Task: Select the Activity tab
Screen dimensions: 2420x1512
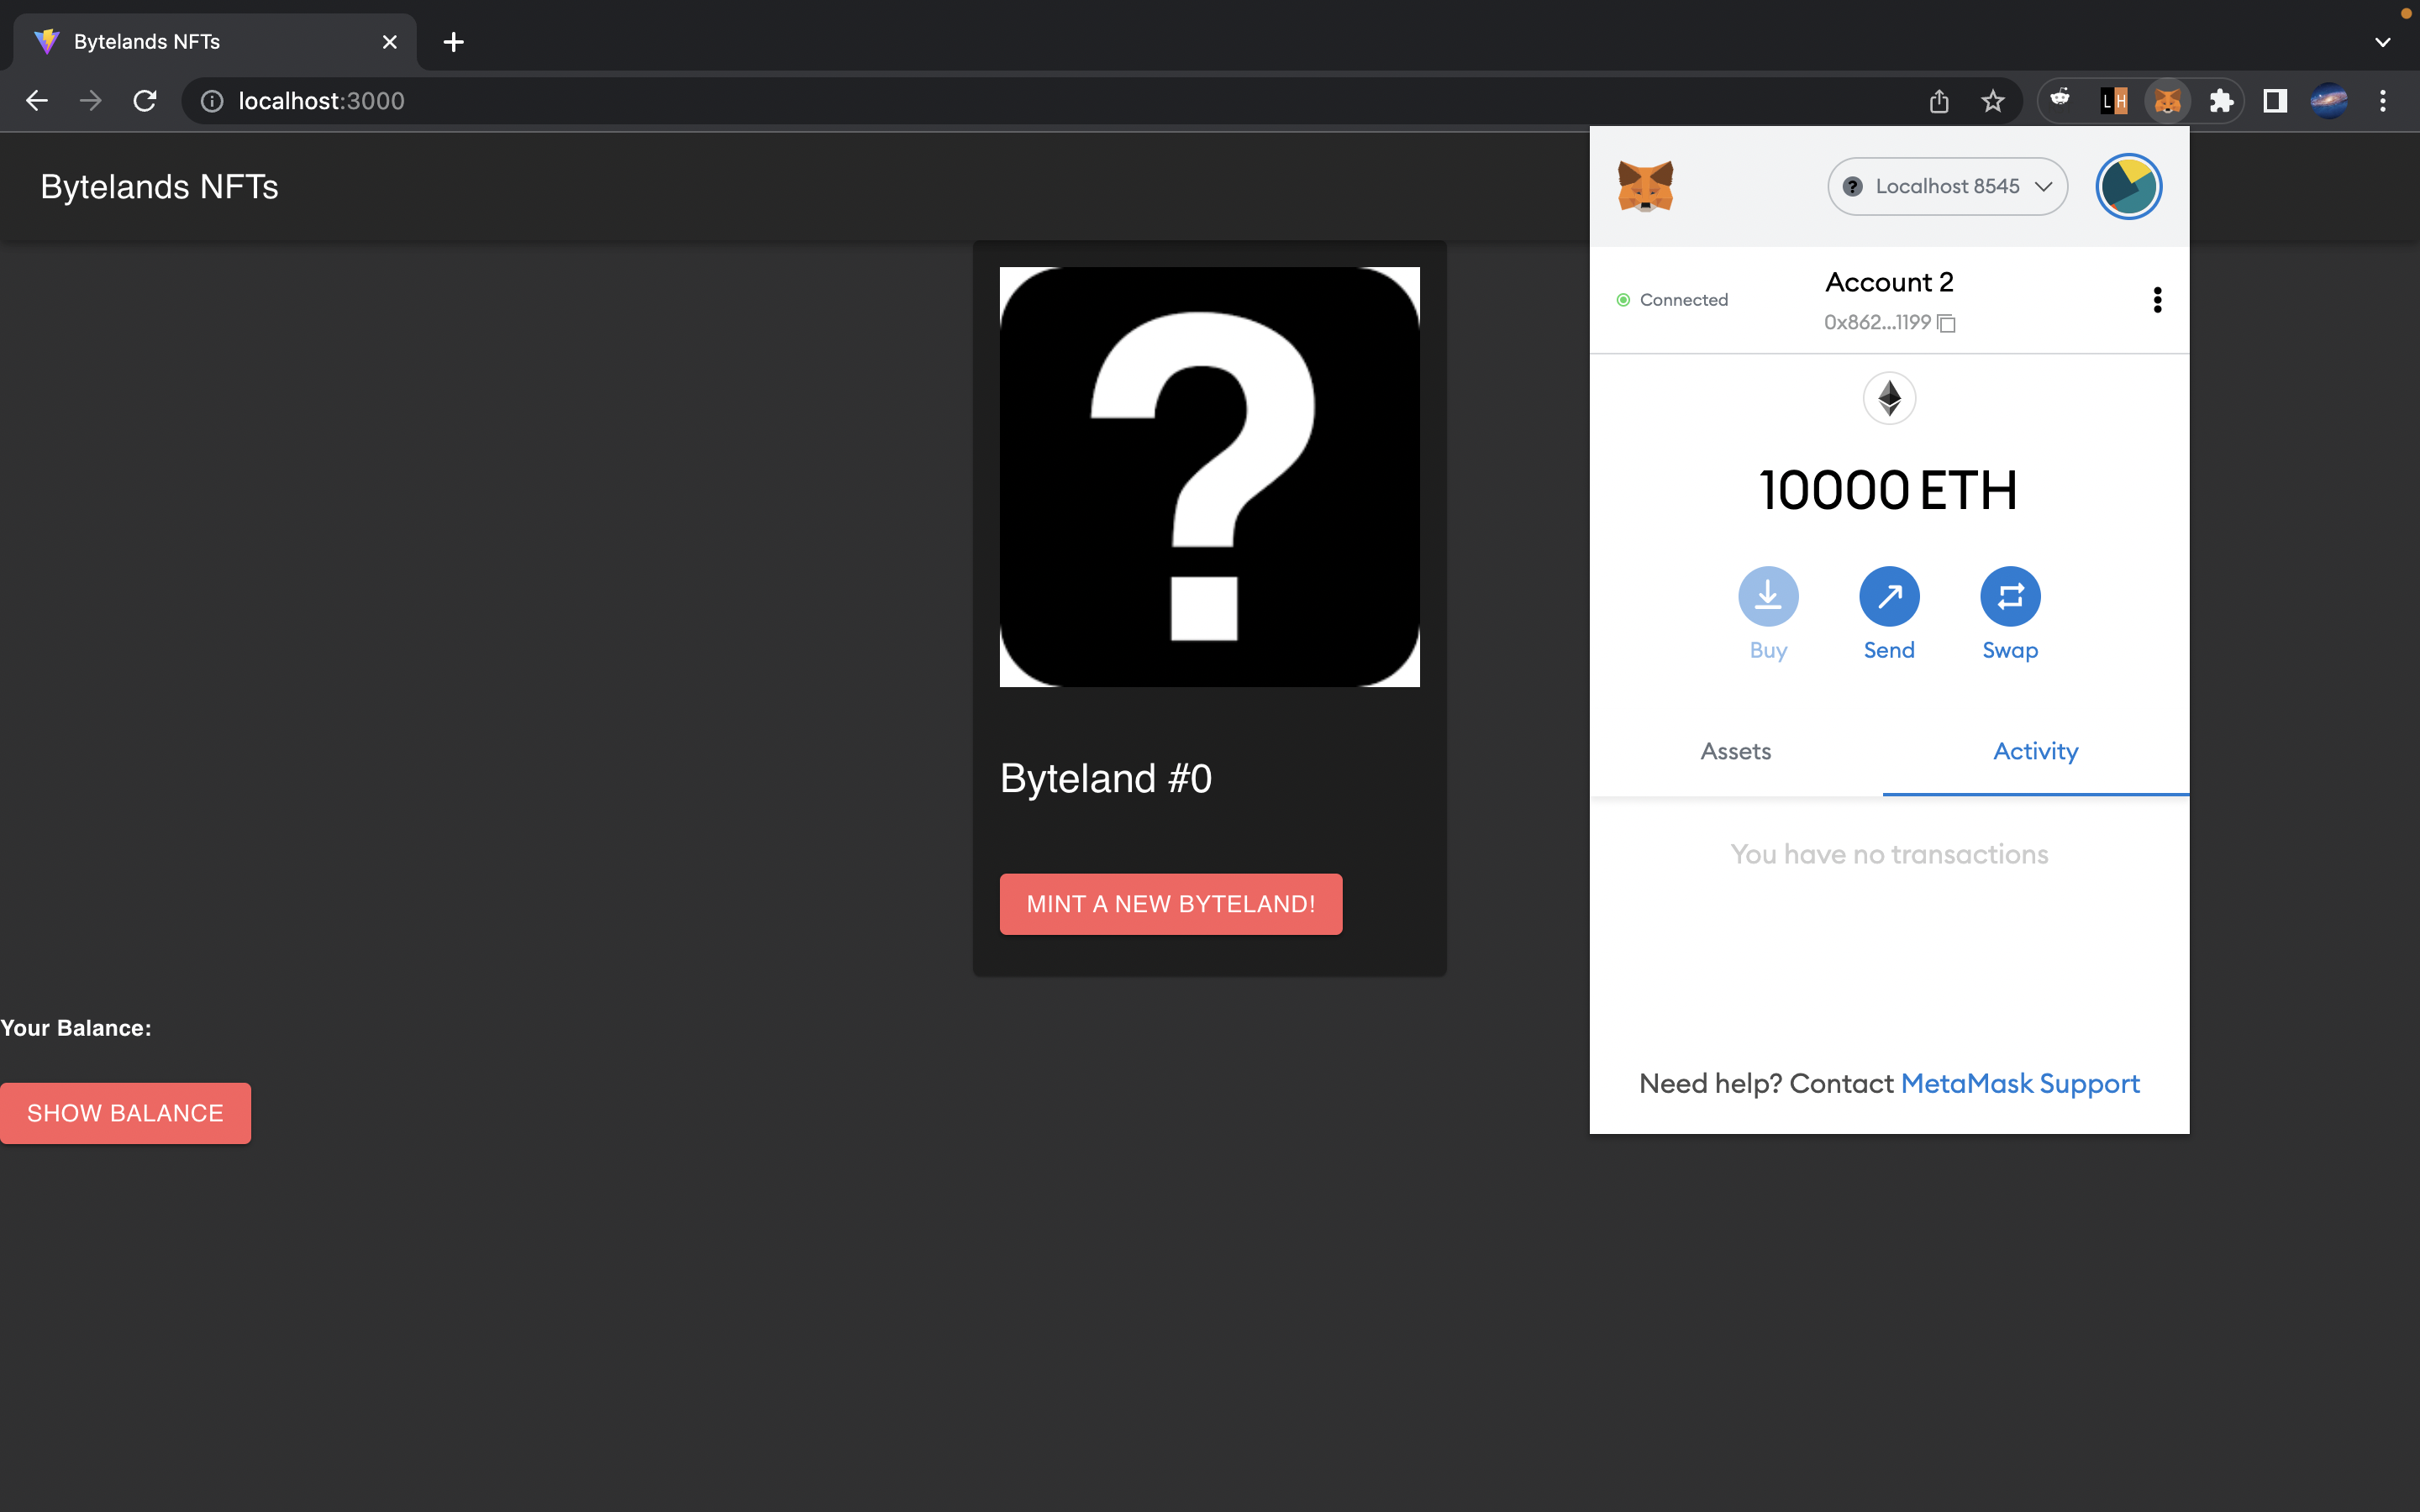Action: [2035, 751]
